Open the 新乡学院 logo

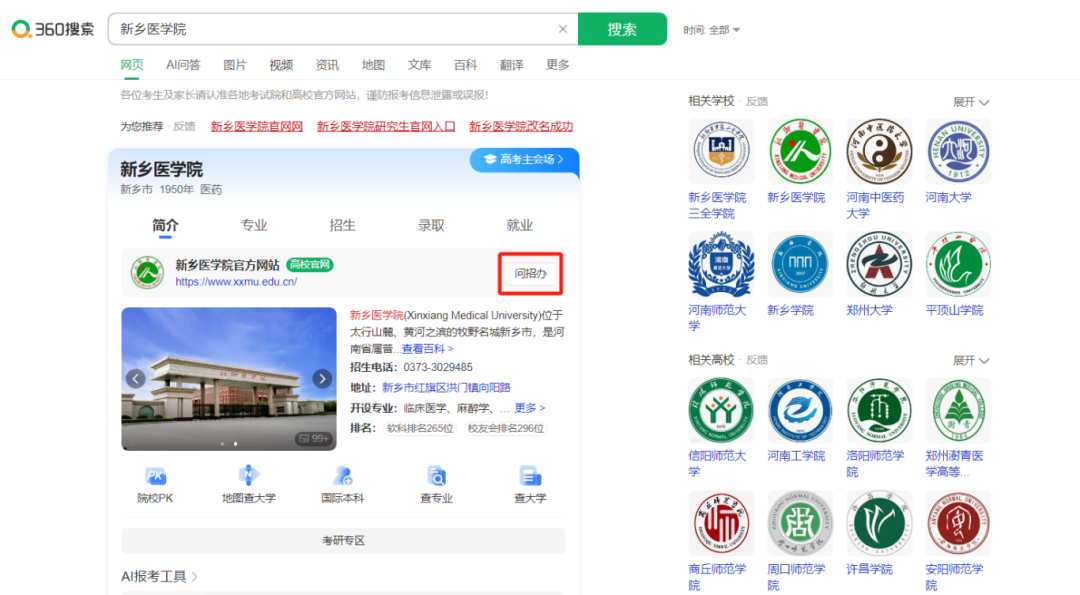coord(800,264)
